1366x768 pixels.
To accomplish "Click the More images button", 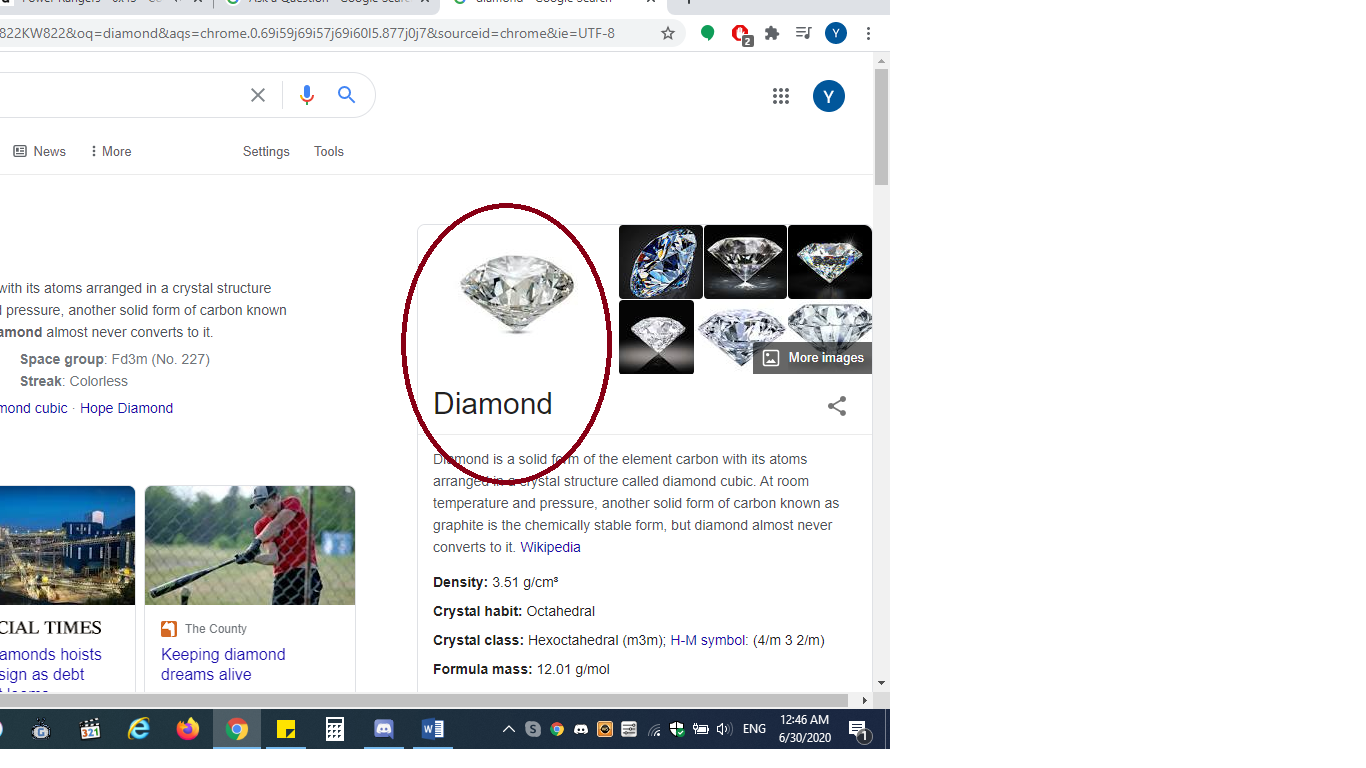I will click(x=813, y=358).
